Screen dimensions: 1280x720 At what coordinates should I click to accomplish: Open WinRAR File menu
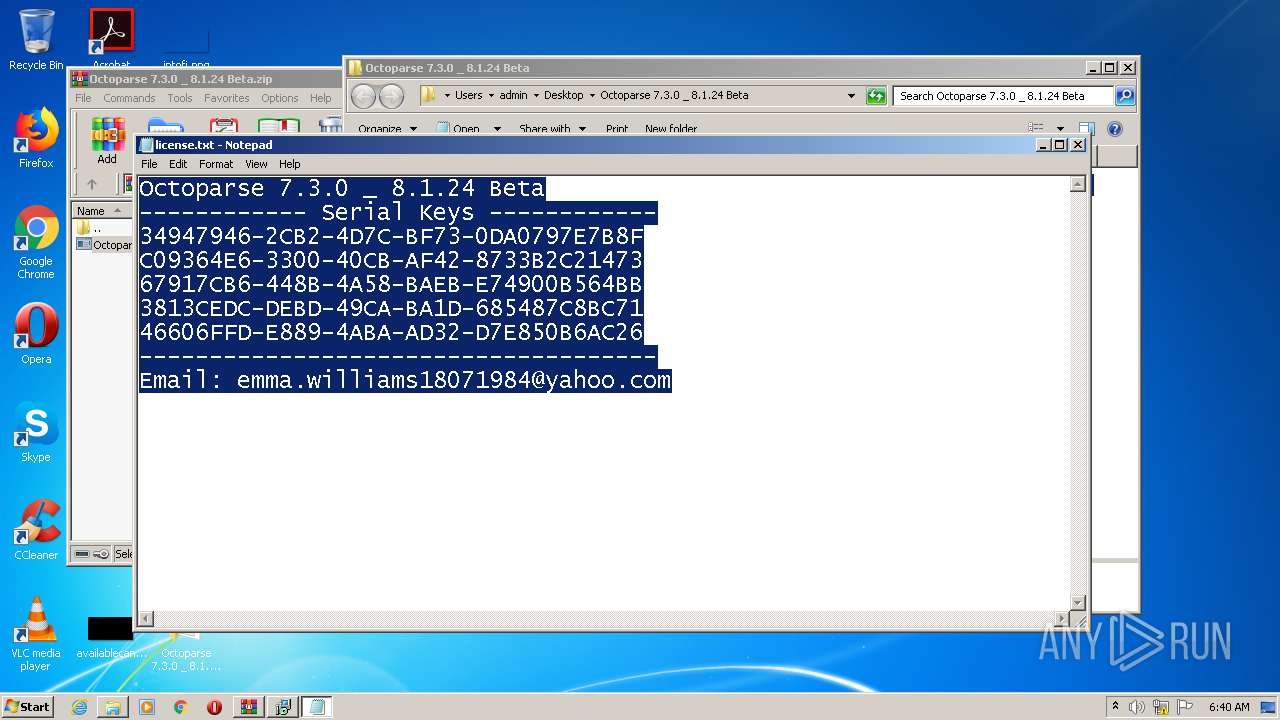click(83, 98)
